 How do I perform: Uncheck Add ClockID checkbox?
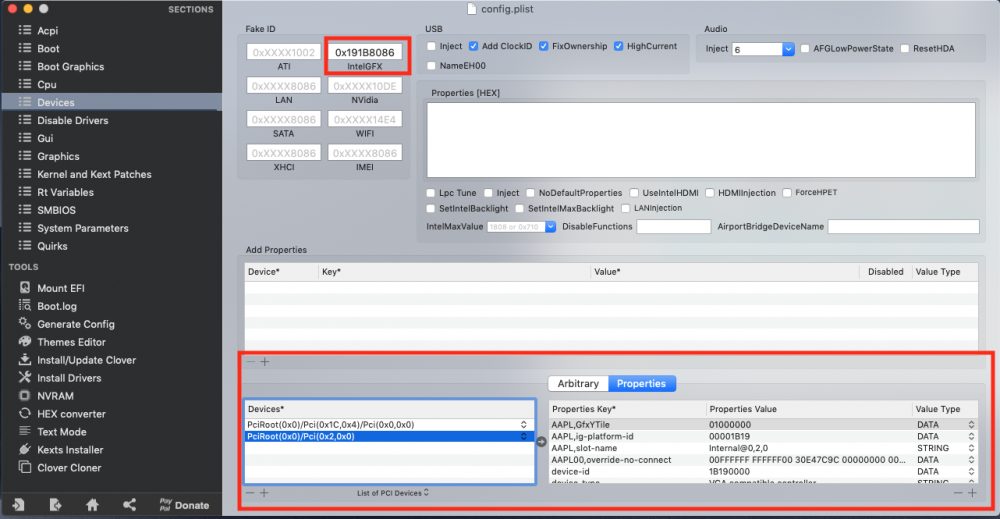click(x=473, y=46)
